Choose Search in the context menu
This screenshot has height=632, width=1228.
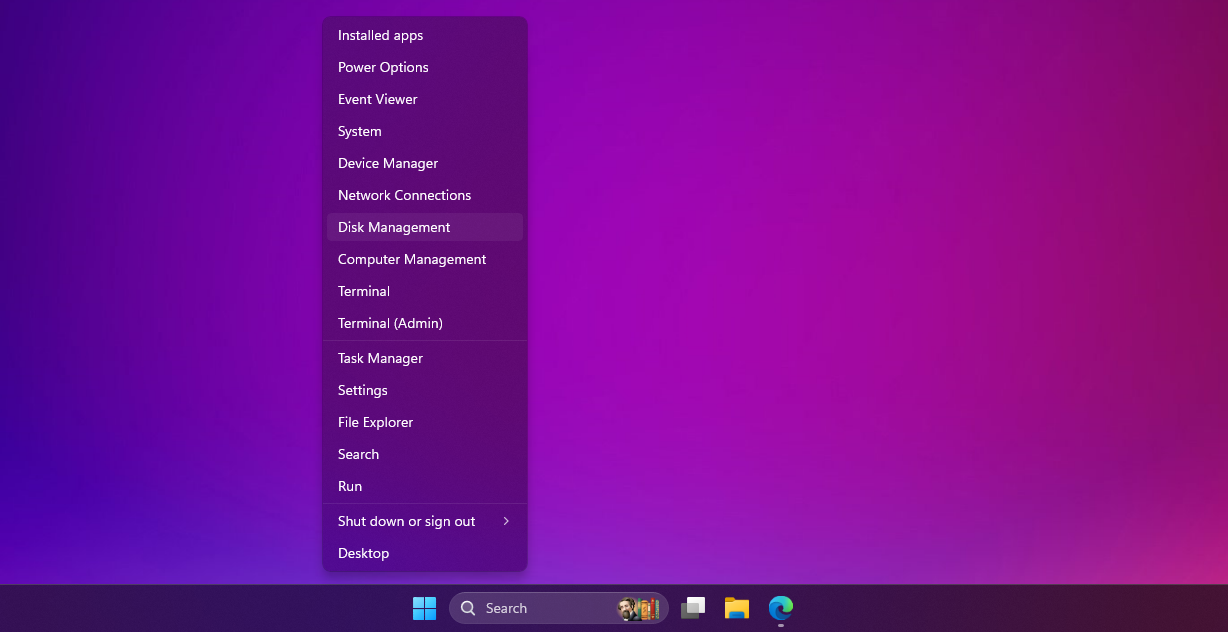425,454
